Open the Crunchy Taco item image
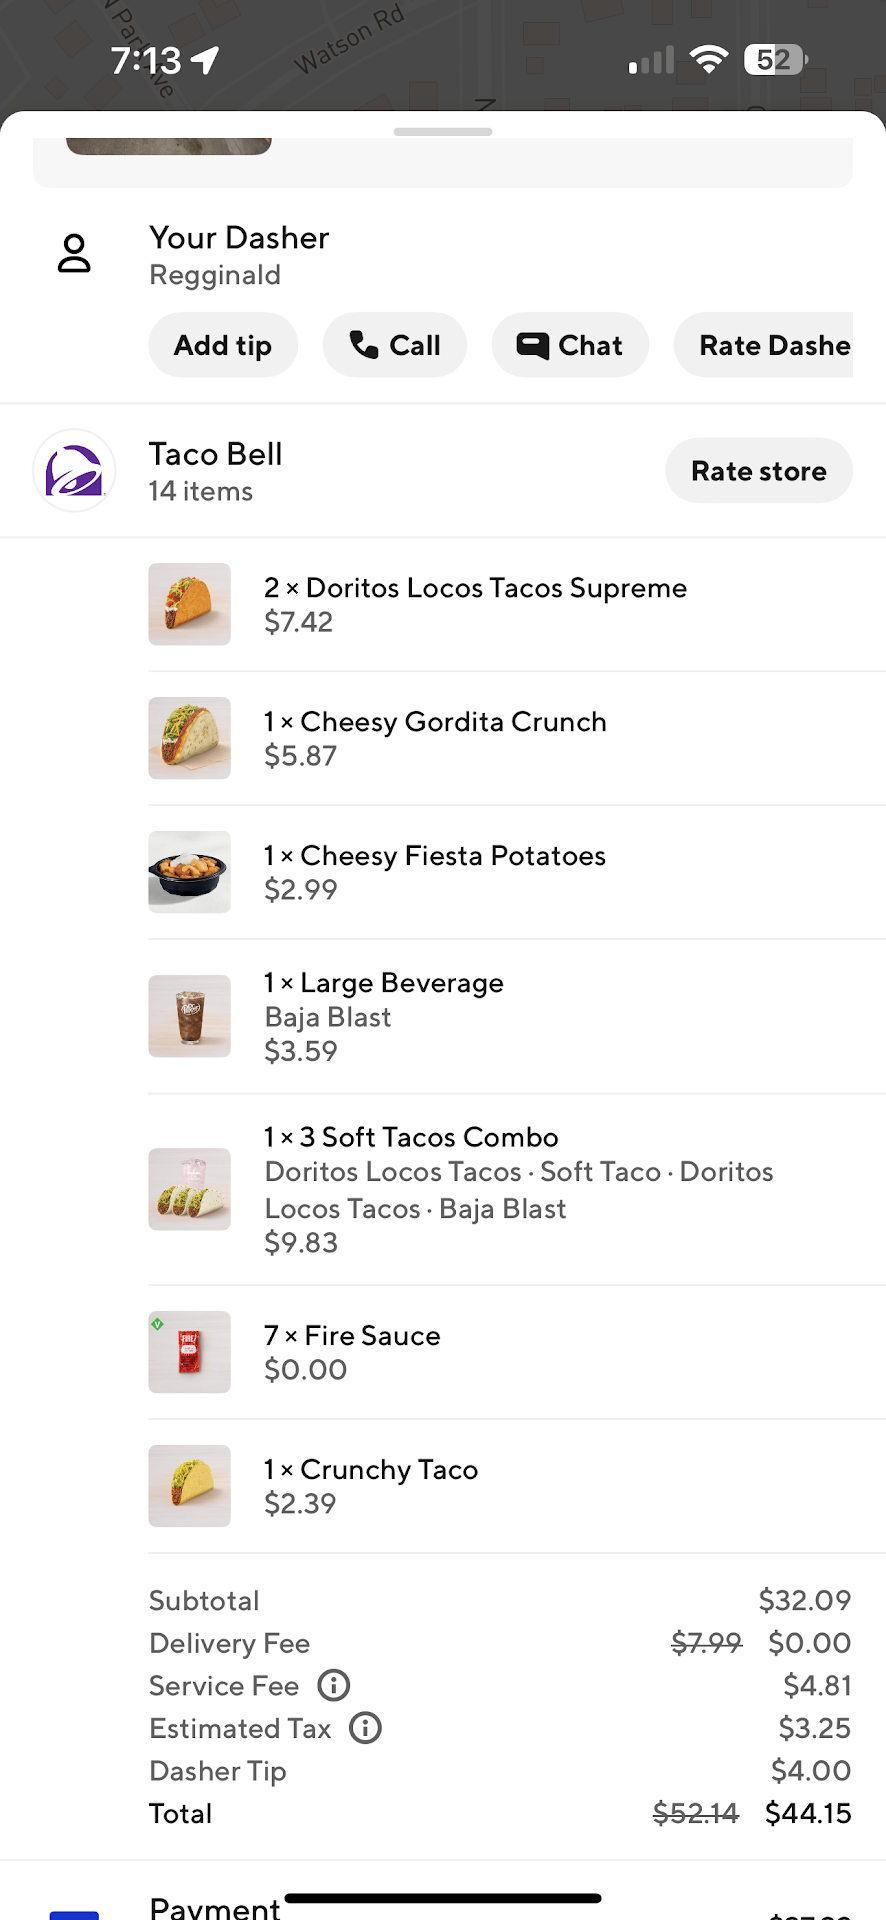The height and width of the screenshot is (1920, 886). click(x=190, y=1486)
